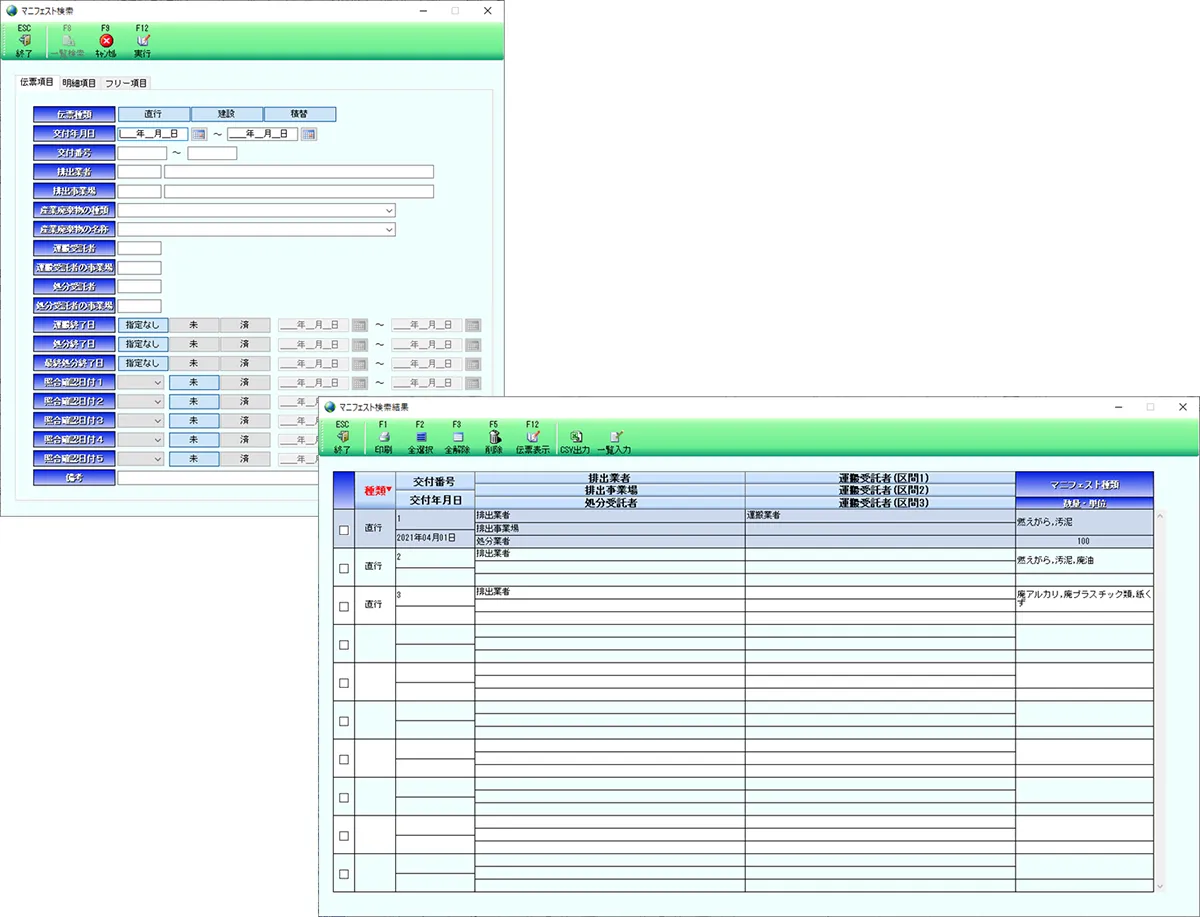
Task: Expand the 産業廃棄物の名称 dropdown
Action: (388, 230)
